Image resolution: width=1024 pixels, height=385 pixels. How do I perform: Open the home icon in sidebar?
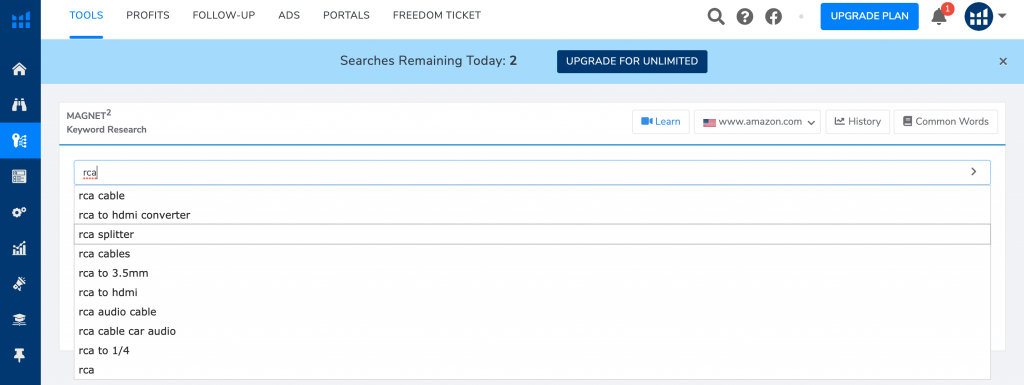20,69
